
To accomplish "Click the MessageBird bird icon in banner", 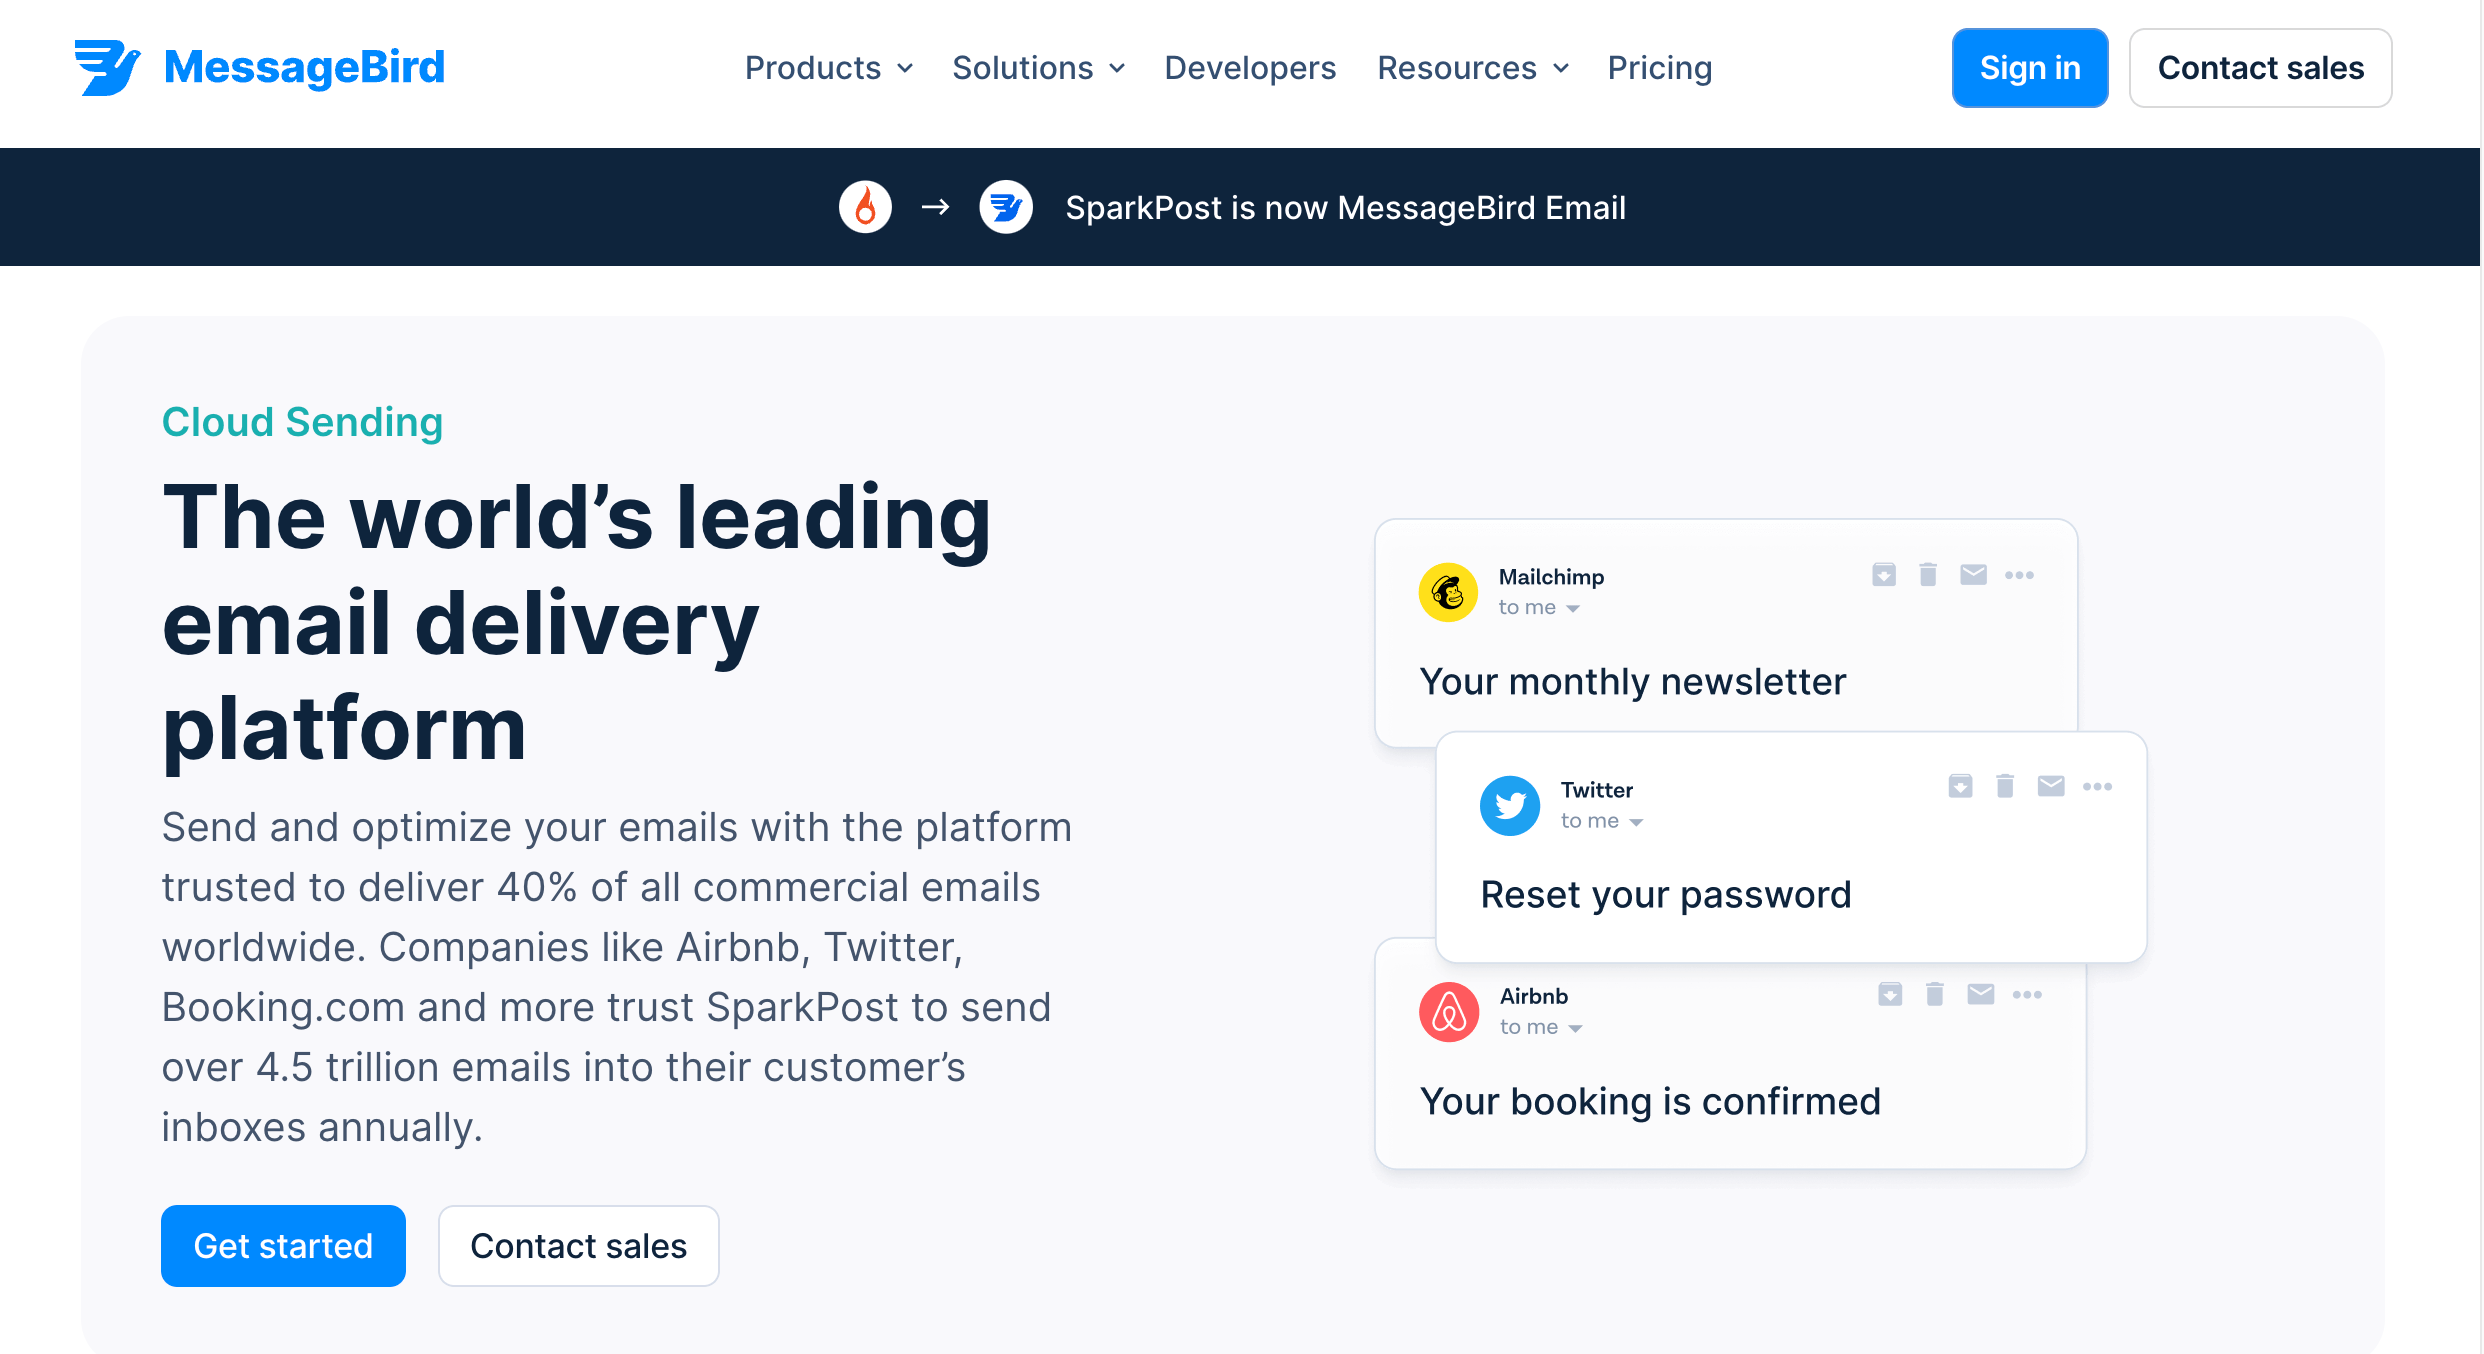I will (x=1002, y=207).
